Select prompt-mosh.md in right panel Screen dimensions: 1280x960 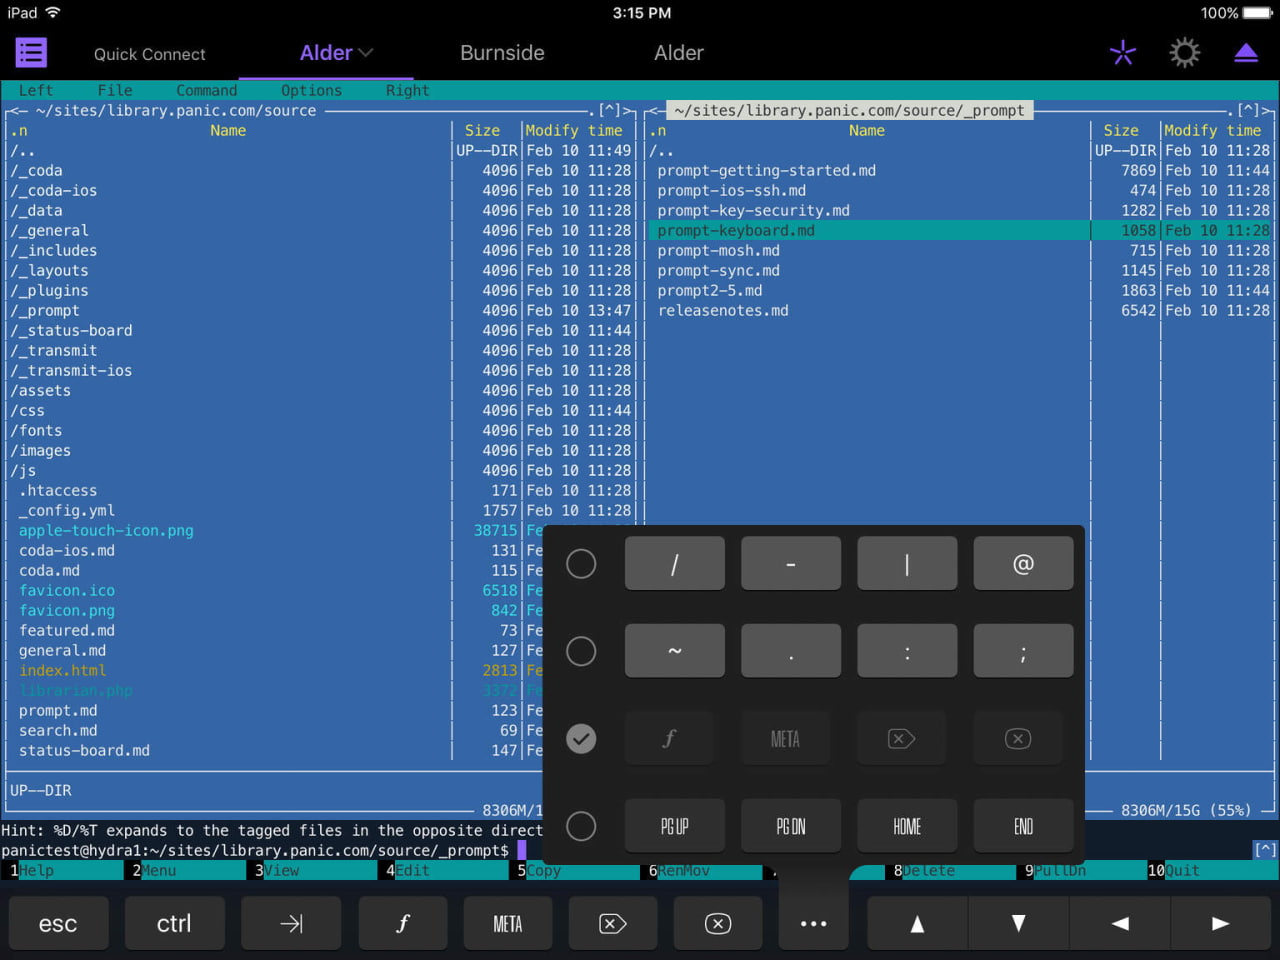(x=718, y=250)
